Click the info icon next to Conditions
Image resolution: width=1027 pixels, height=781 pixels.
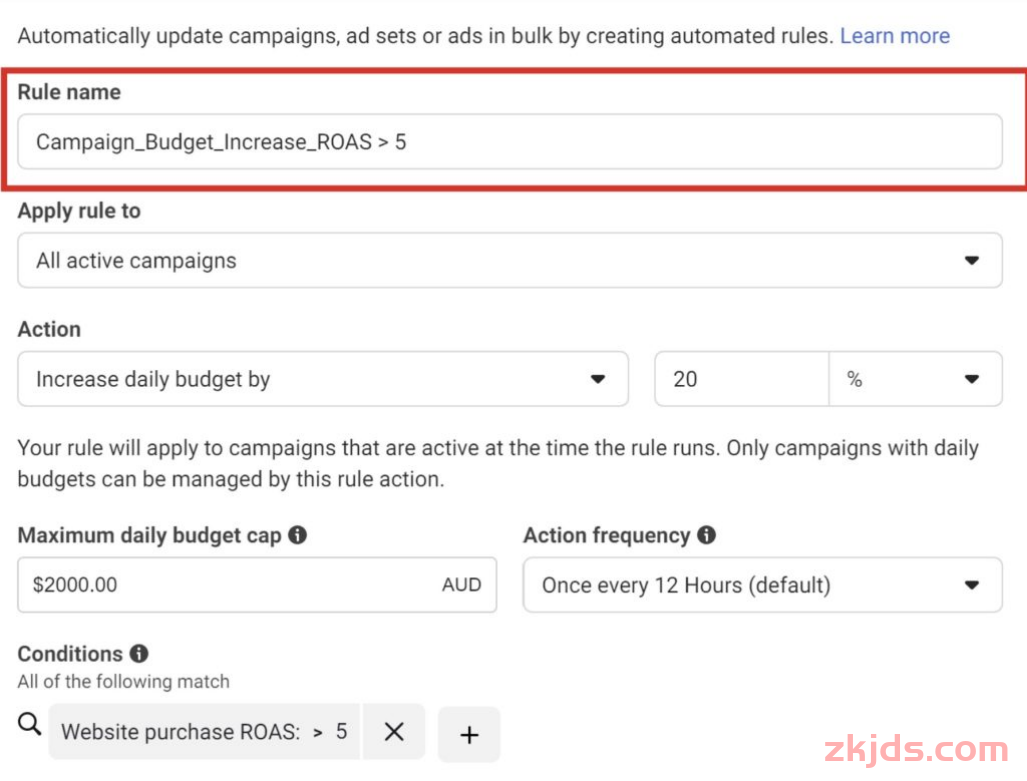(139, 654)
